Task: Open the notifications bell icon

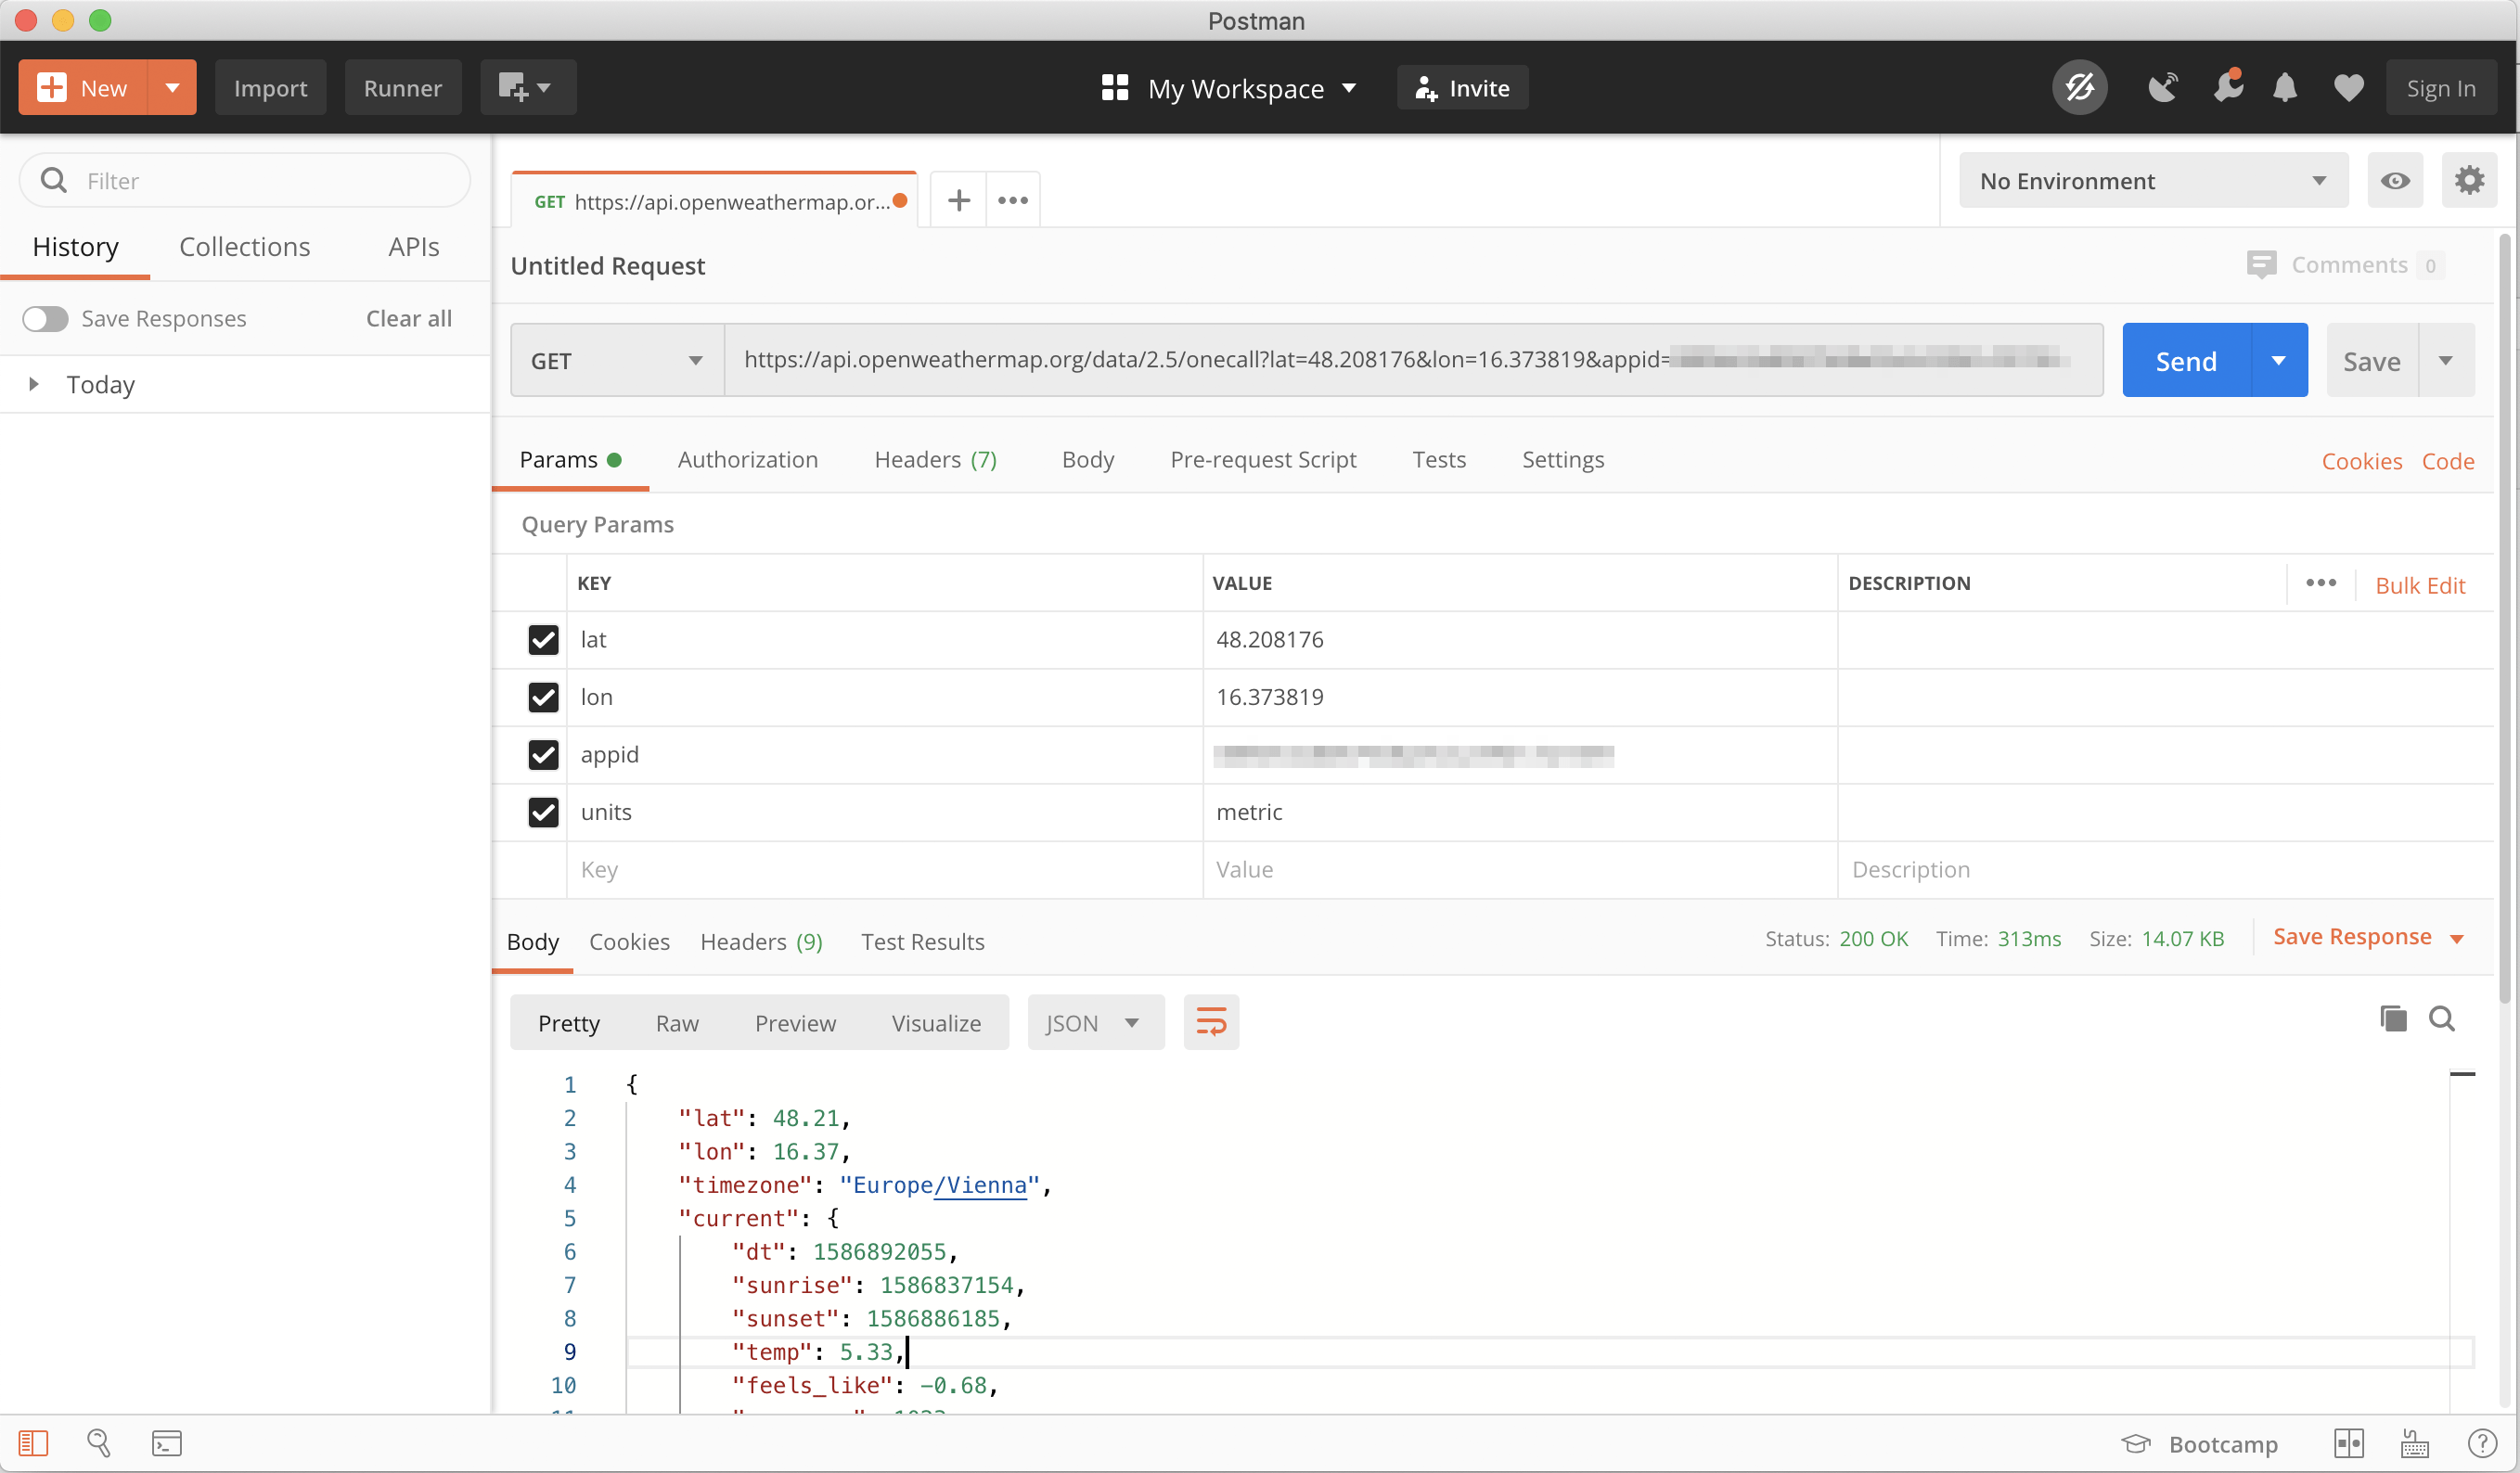Action: 2284,88
